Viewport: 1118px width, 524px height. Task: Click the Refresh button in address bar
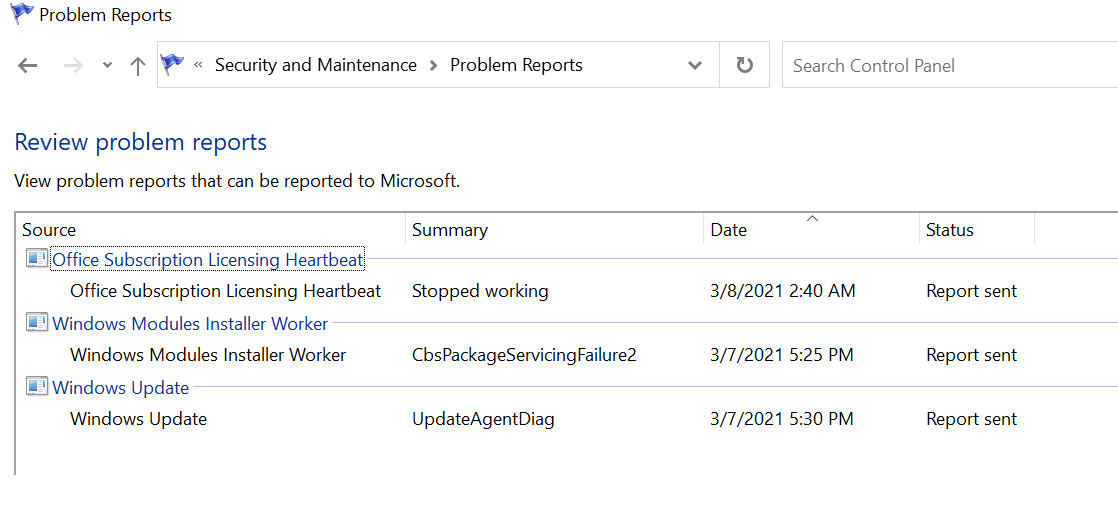click(x=744, y=65)
